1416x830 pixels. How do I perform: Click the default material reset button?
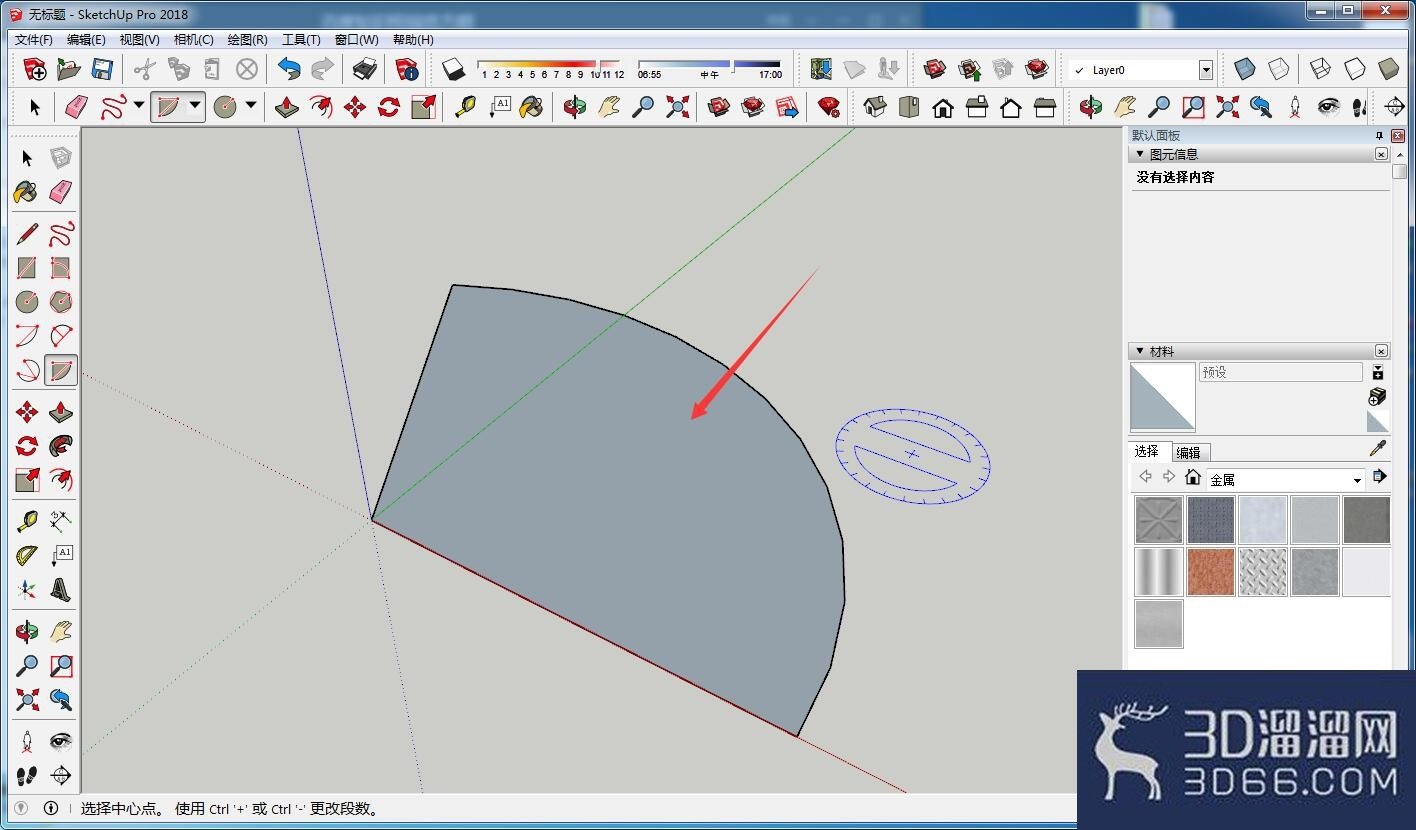(1378, 421)
